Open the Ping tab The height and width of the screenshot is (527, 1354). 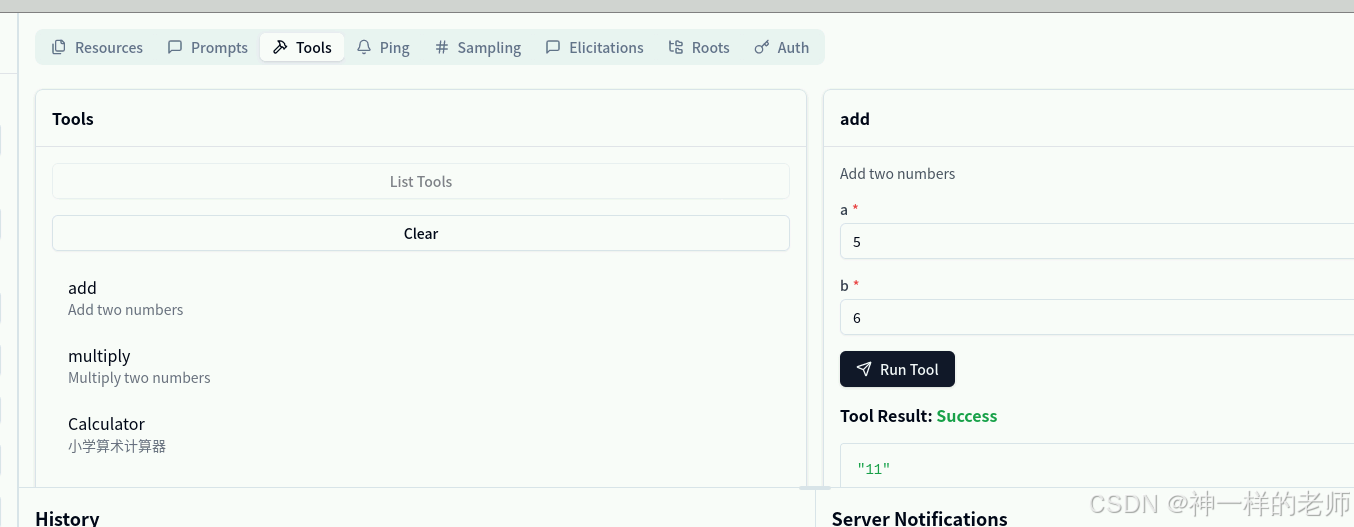(x=383, y=47)
